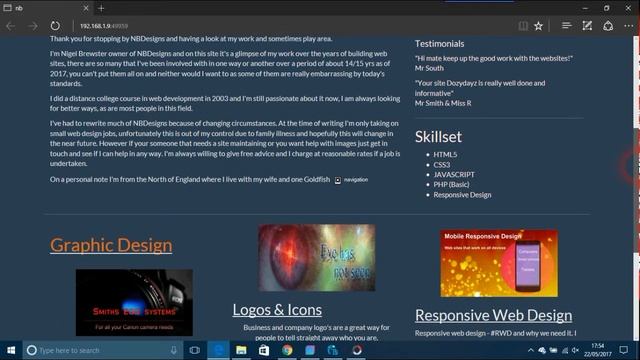The height and width of the screenshot is (360, 640).
Task: Click the forward navigation arrow
Action: pos(33,26)
